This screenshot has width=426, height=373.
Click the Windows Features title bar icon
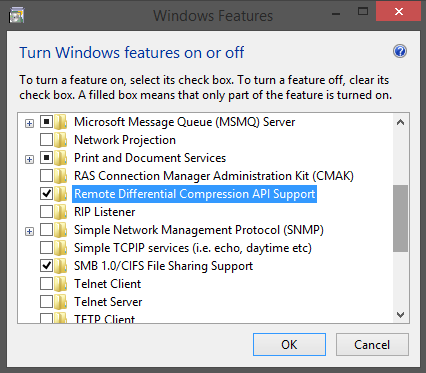(17, 16)
